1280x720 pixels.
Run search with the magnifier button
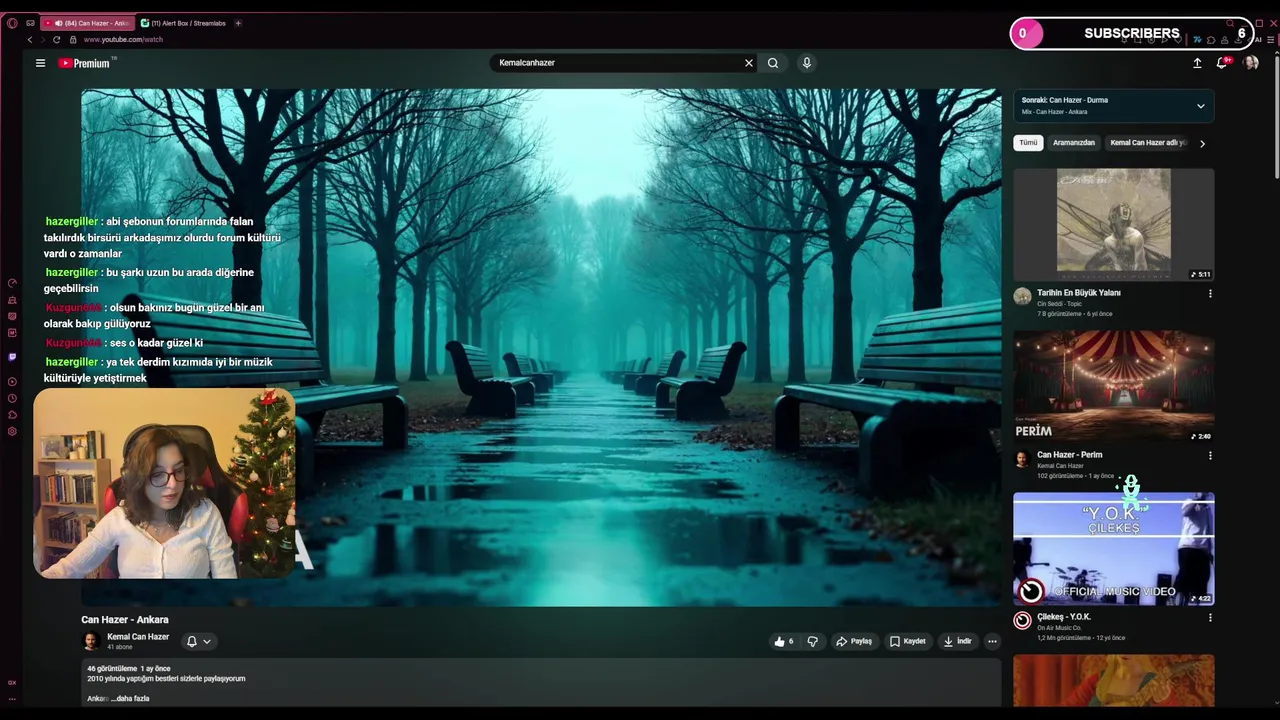click(x=773, y=63)
